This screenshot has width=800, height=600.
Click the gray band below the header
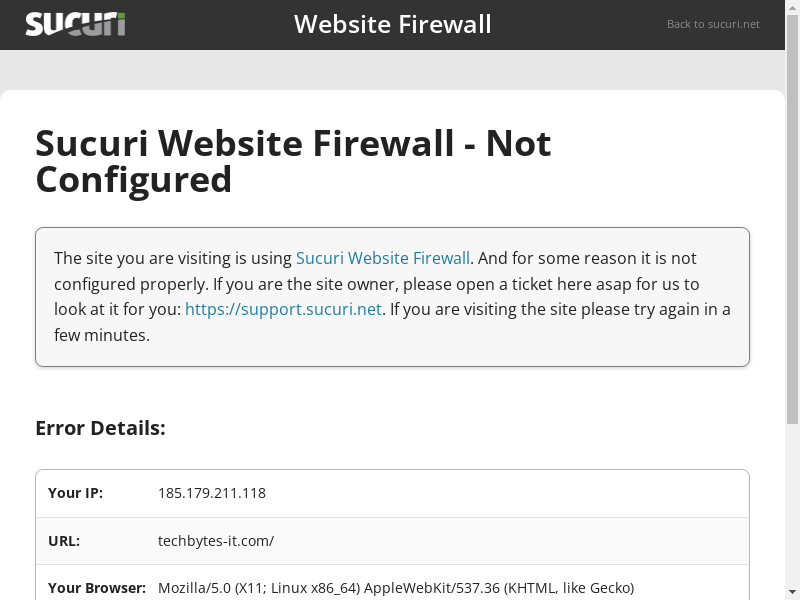pos(392,70)
